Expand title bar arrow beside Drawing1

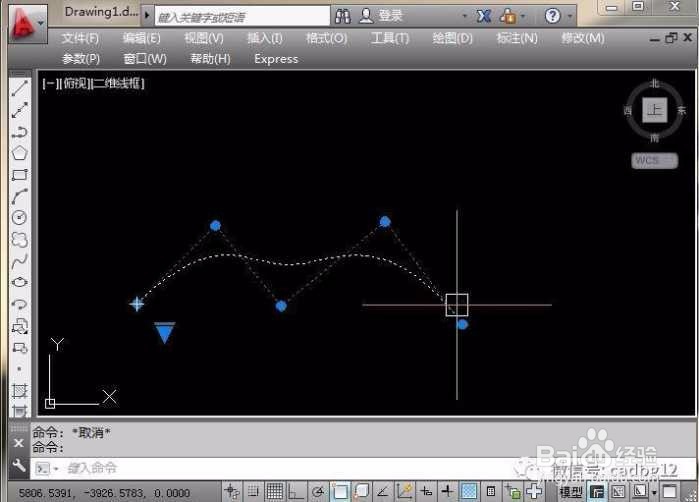click(147, 15)
